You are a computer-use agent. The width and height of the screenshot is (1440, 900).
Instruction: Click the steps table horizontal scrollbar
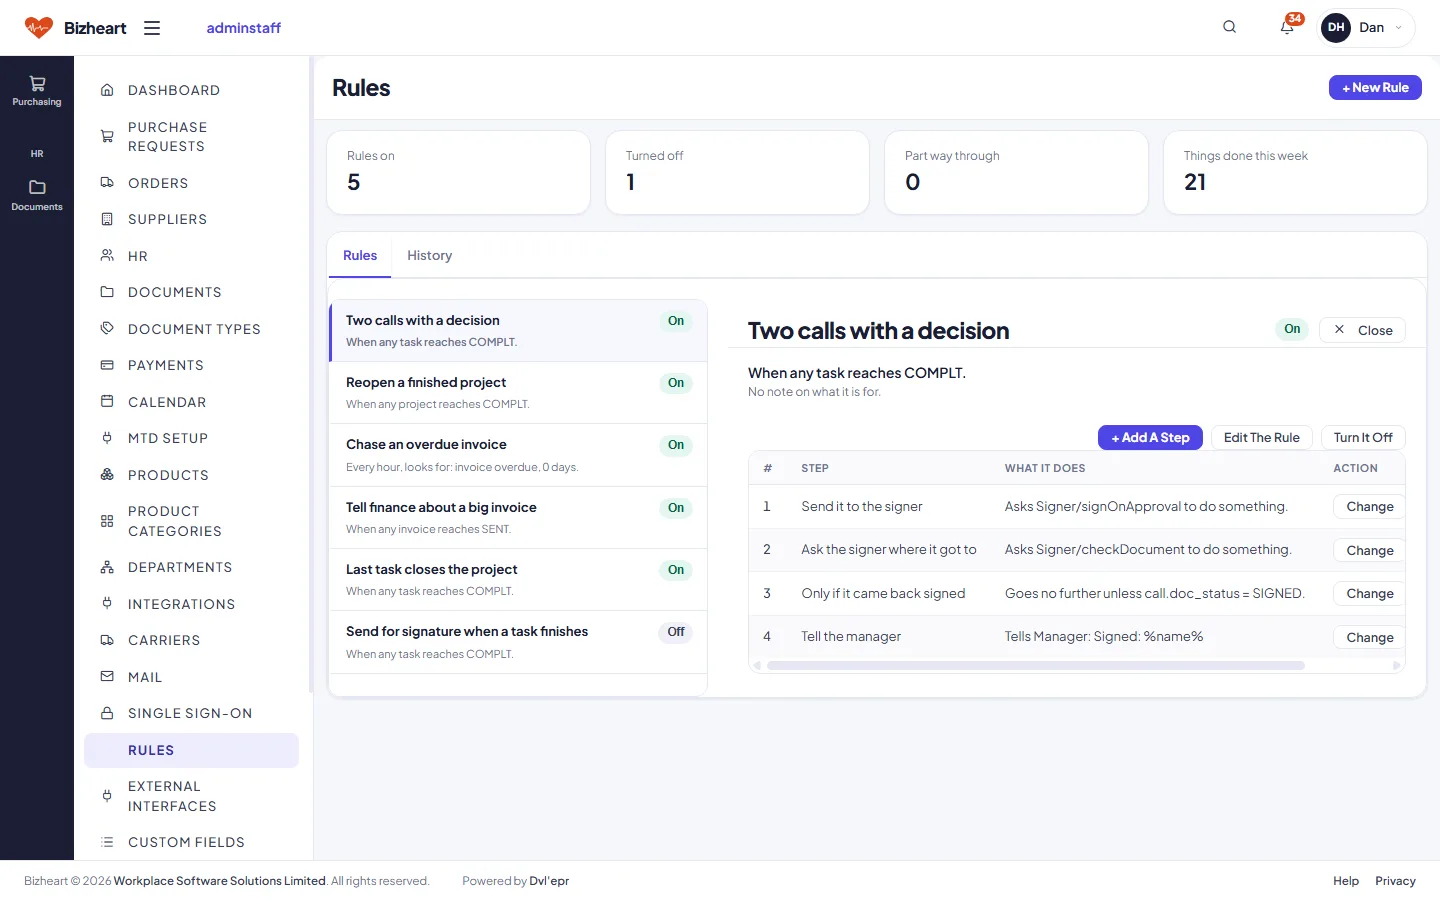1036,665
